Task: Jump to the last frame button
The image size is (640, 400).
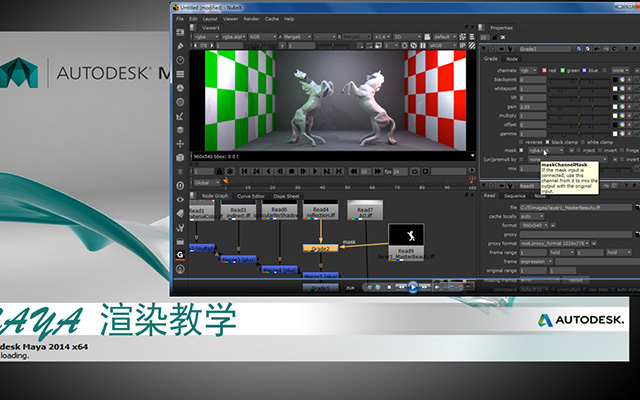Action: click(x=339, y=171)
